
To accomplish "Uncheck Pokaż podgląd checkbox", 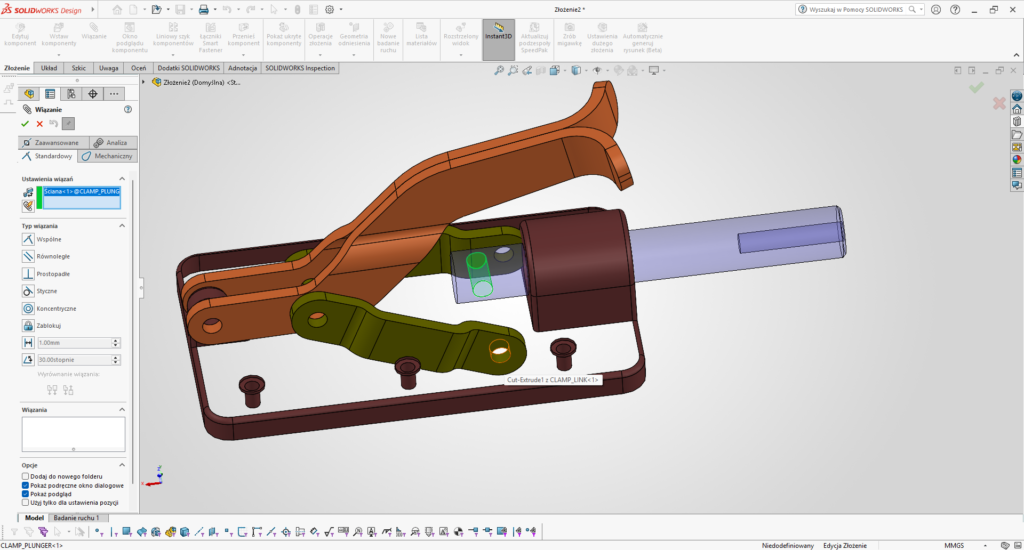I will point(25,494).
